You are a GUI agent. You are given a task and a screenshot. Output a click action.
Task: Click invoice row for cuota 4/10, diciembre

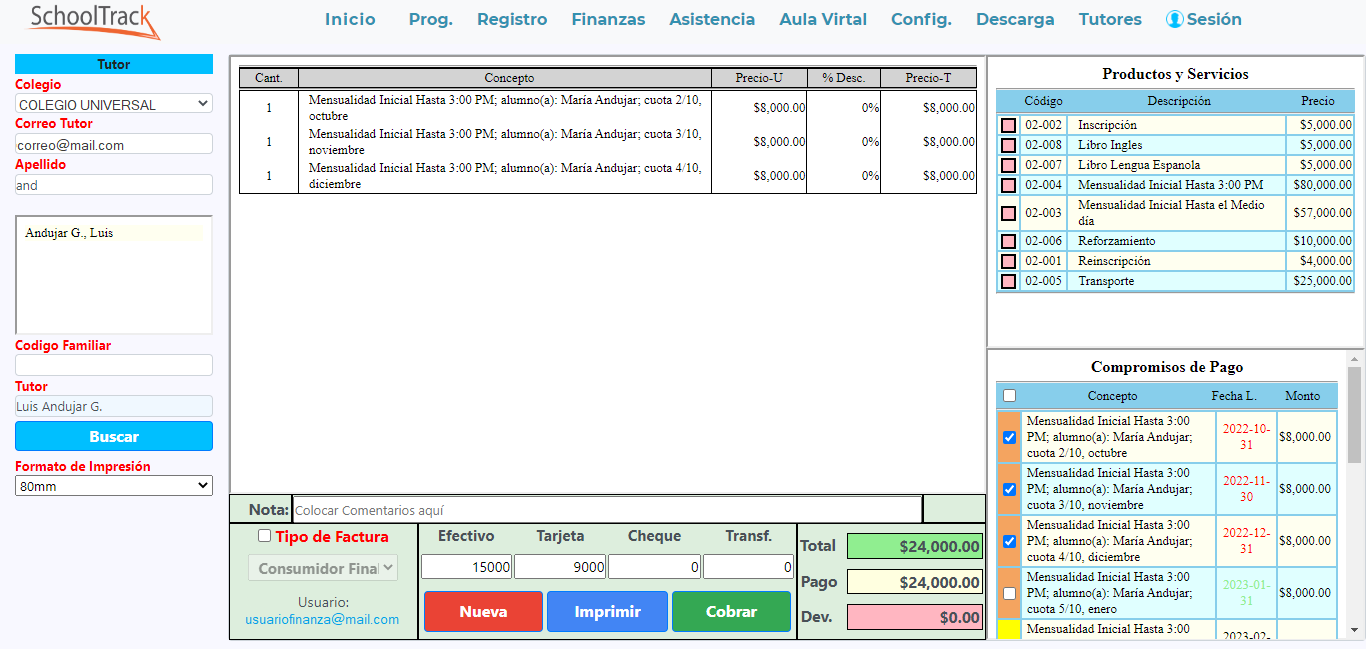pos(608,176)
